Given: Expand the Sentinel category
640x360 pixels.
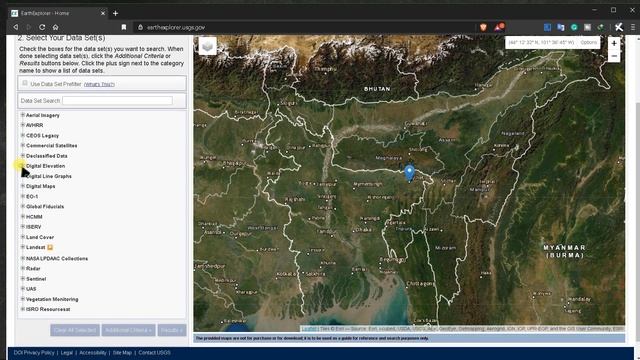Looking at the screenshot, I should click(x=23, y=279).
